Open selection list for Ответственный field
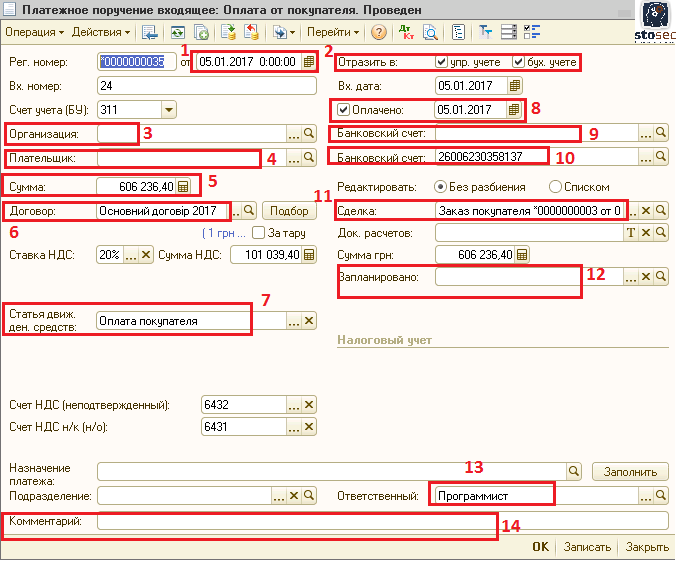Image resolution: width=679 pixels, height=561 pixels. point(646,496)
